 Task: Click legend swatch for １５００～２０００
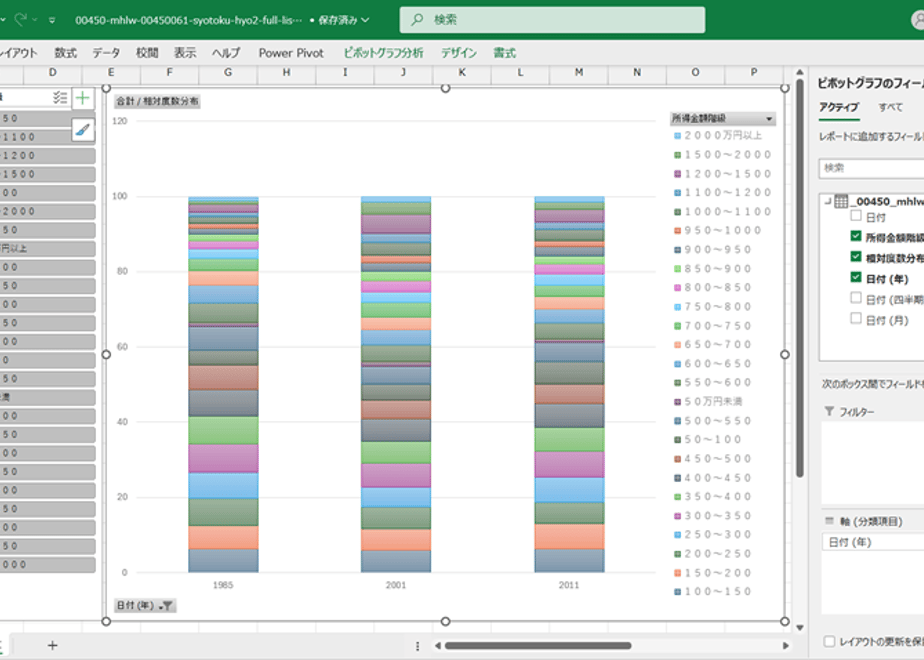tap(678, 155)
